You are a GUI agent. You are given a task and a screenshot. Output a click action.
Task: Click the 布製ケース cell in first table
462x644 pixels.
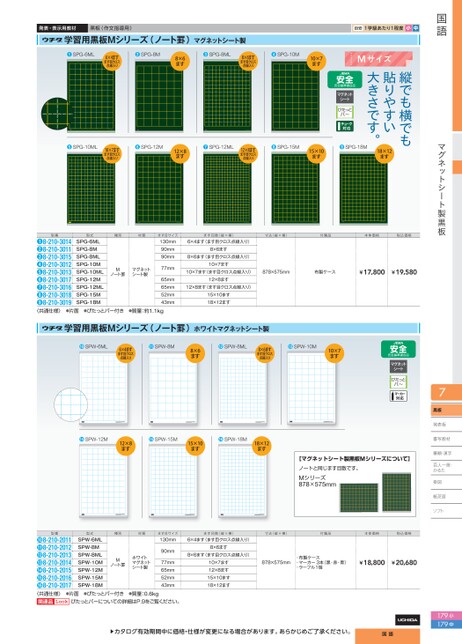[325, 272]
